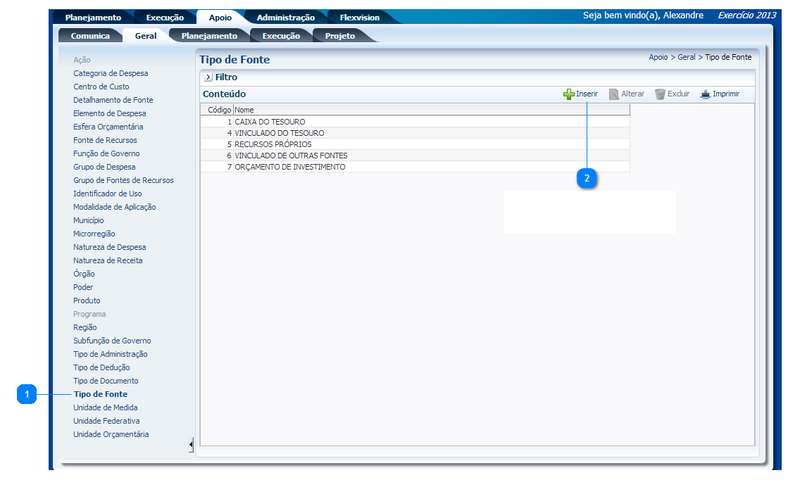Open Natureza de Receita sidebar link

click(x=108, y=260)
